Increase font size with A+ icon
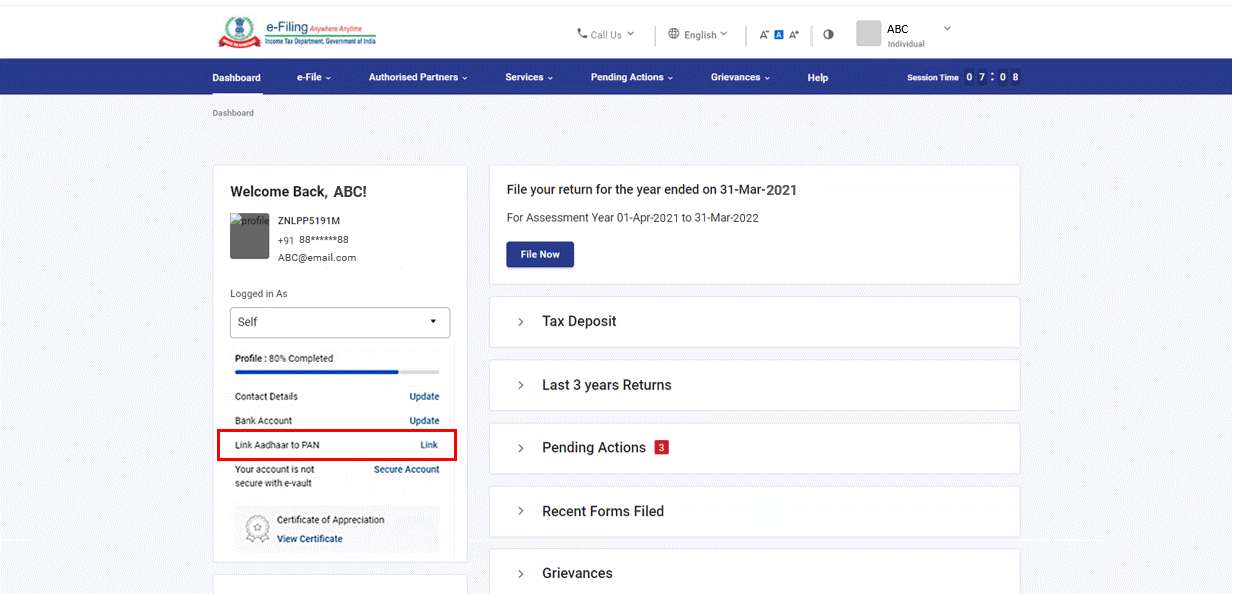 794,35
